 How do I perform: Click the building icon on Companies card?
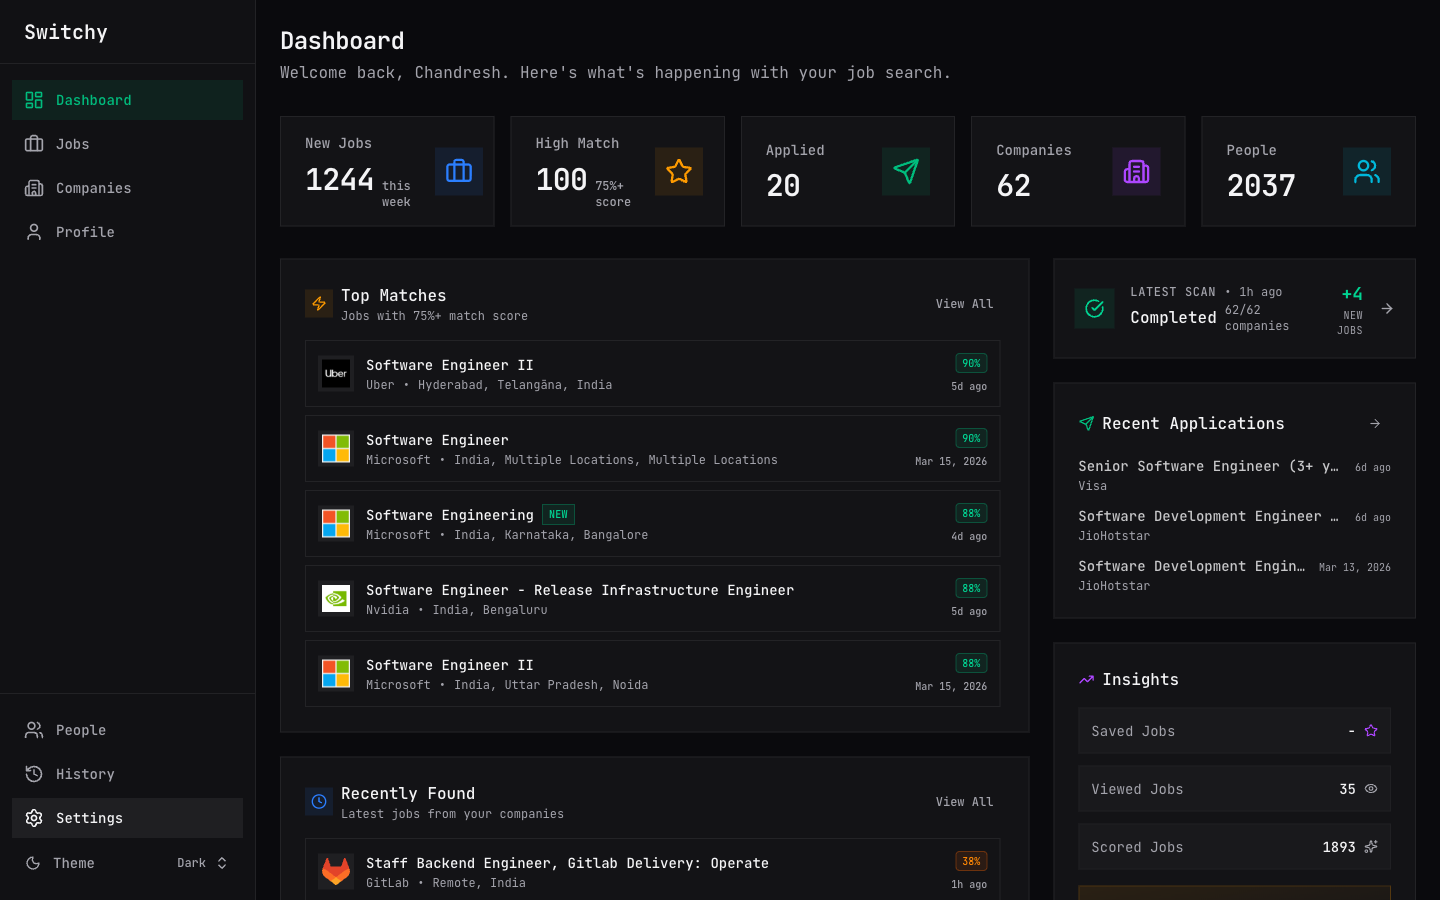(1136, 171)
